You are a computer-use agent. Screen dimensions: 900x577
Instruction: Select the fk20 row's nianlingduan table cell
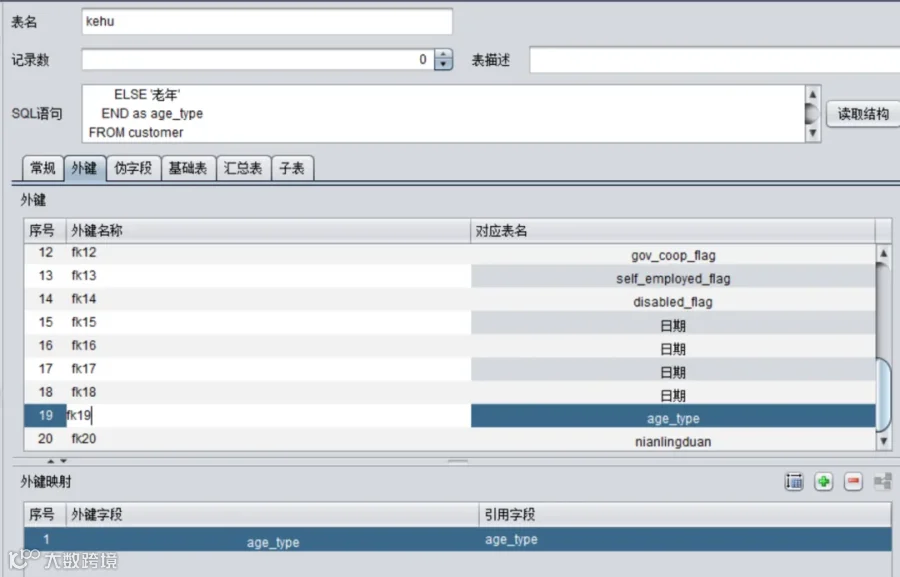click(673, 442)
